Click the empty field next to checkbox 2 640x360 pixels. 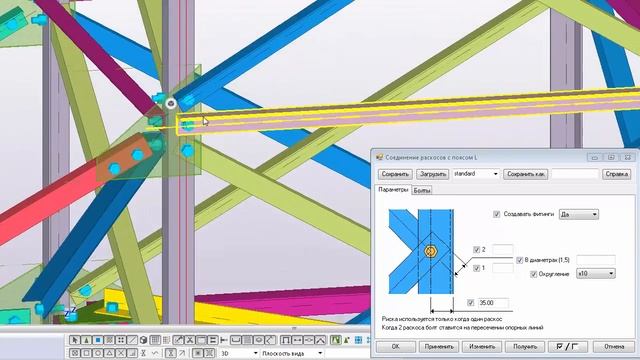pos(502,249)
